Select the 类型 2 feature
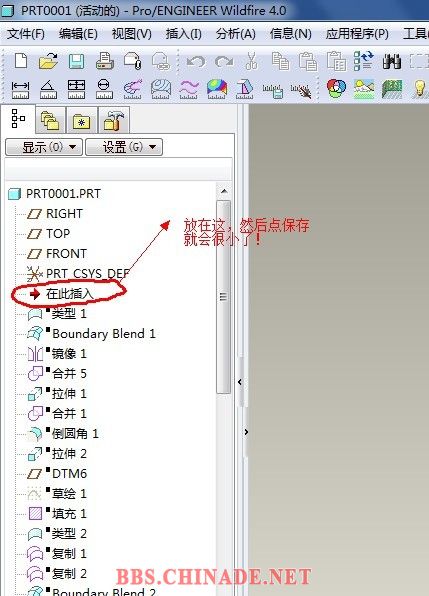 tap(57, 534)
